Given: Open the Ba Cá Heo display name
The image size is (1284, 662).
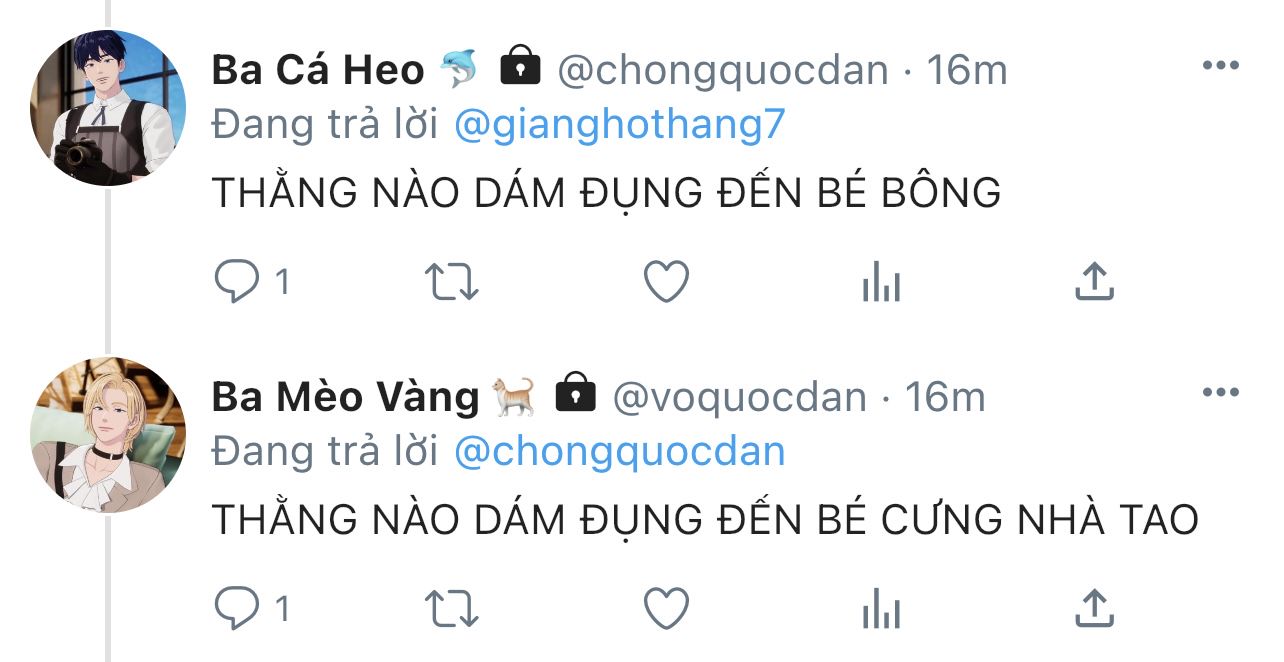Looking at the screenshot, I should (x=318, y=70).
